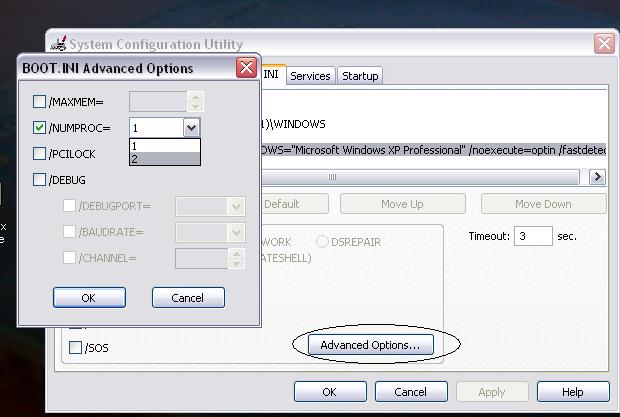Open Advanced Options... in System Configuration Utility
620x417 pixels.
pyautogui.click(x=370, y=345)
